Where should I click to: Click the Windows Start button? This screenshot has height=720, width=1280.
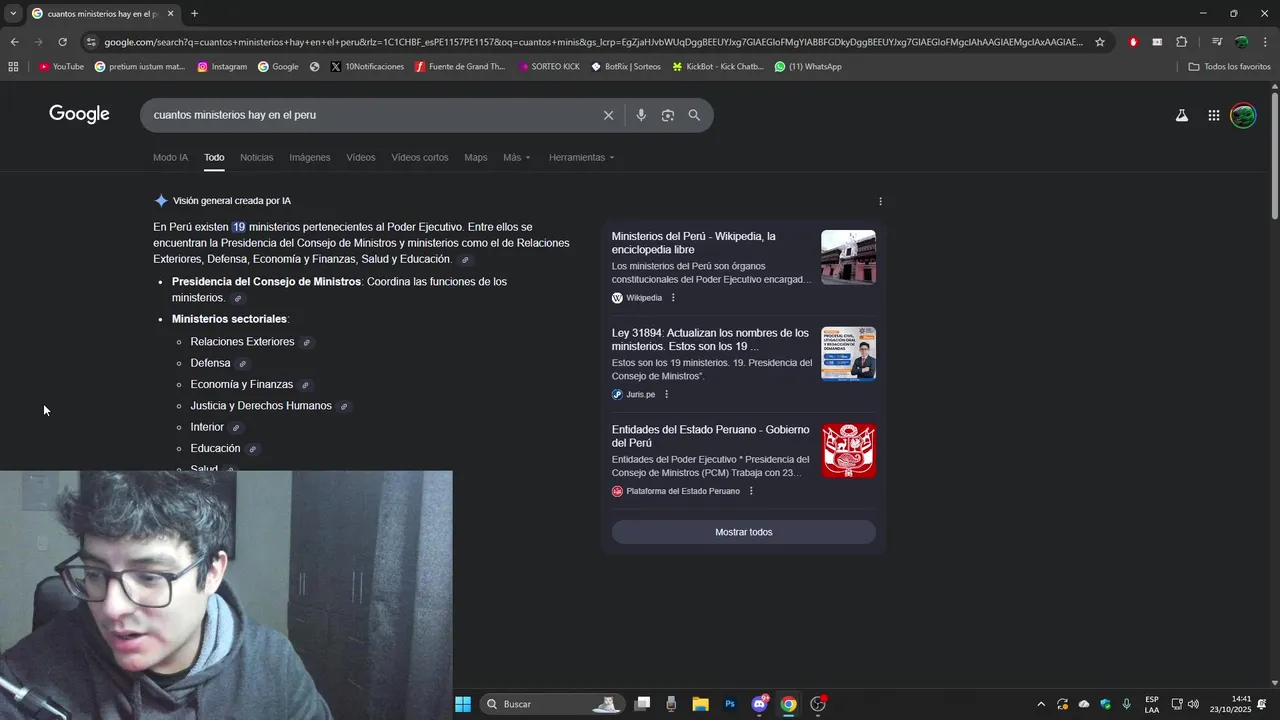(x=463, y=704)
